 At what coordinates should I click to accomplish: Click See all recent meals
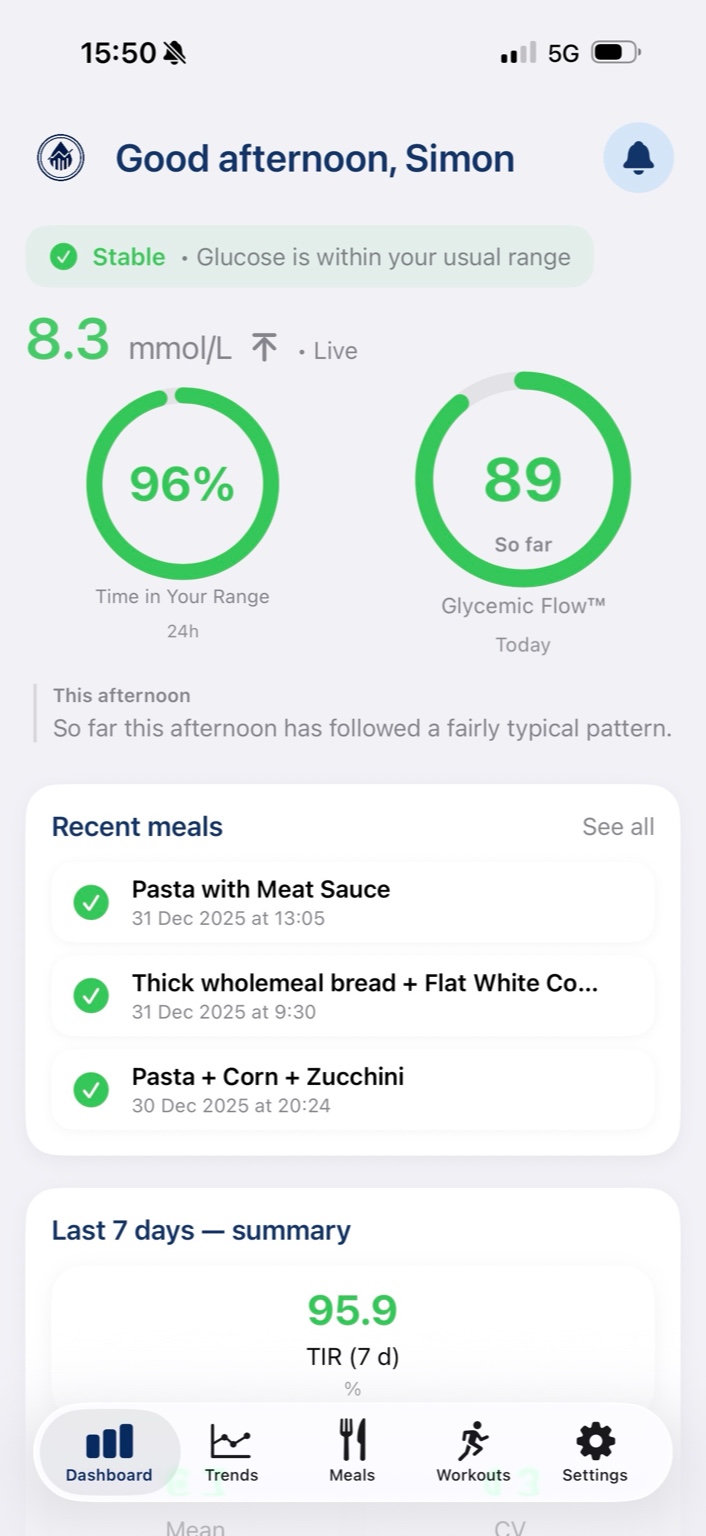[618, 827]
